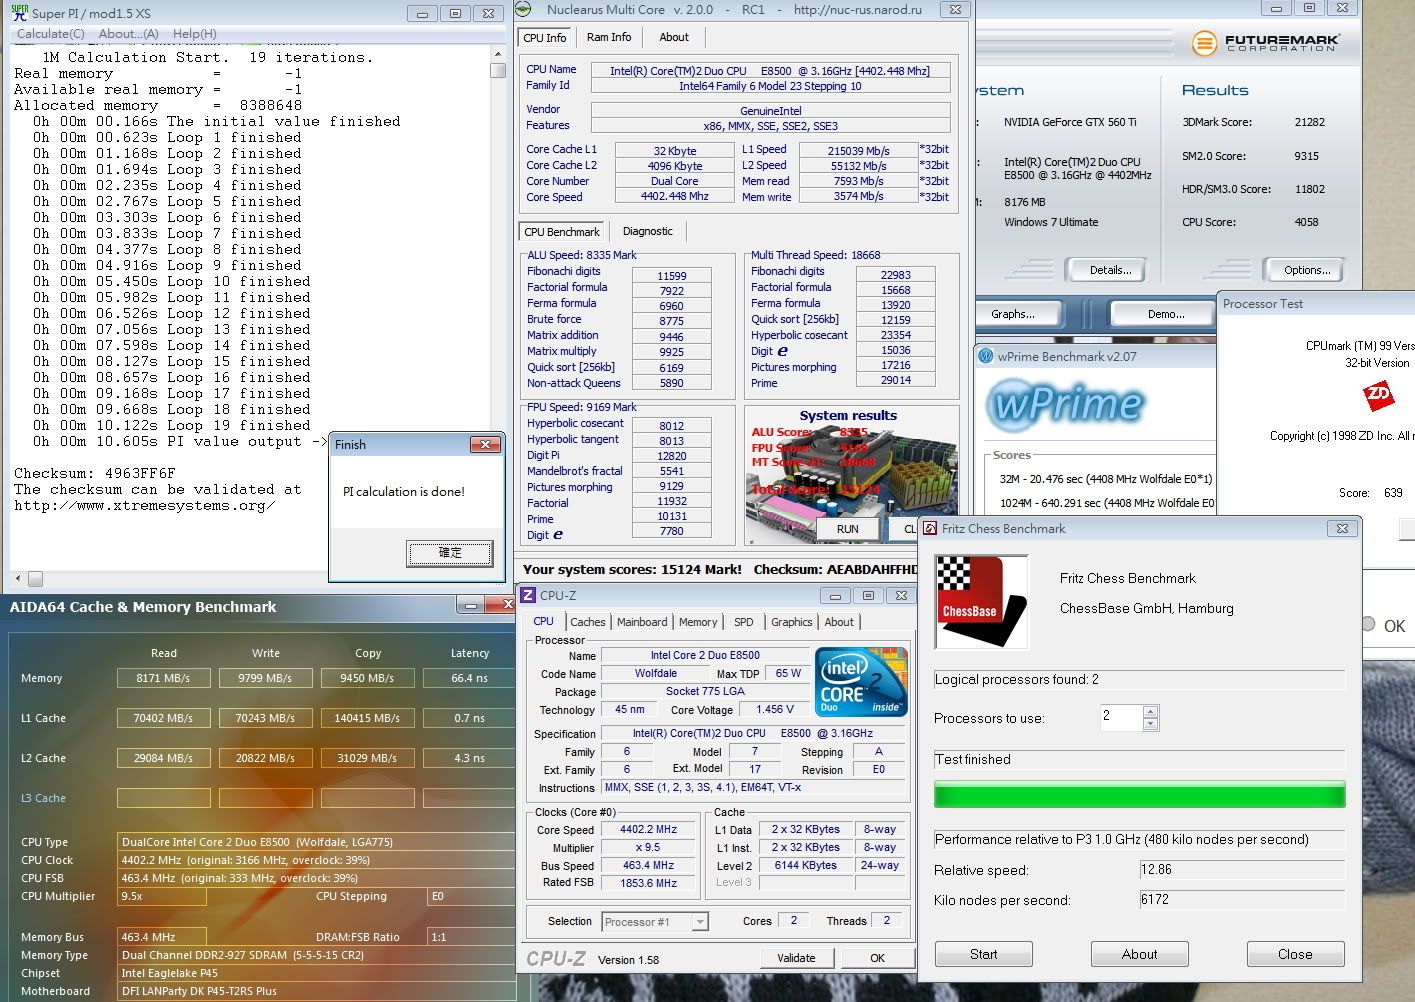The width and height of the screenshot is (1415, 1002).
Task: Increase processors to use in Fritz
Action: click(x=1150, y=712)
